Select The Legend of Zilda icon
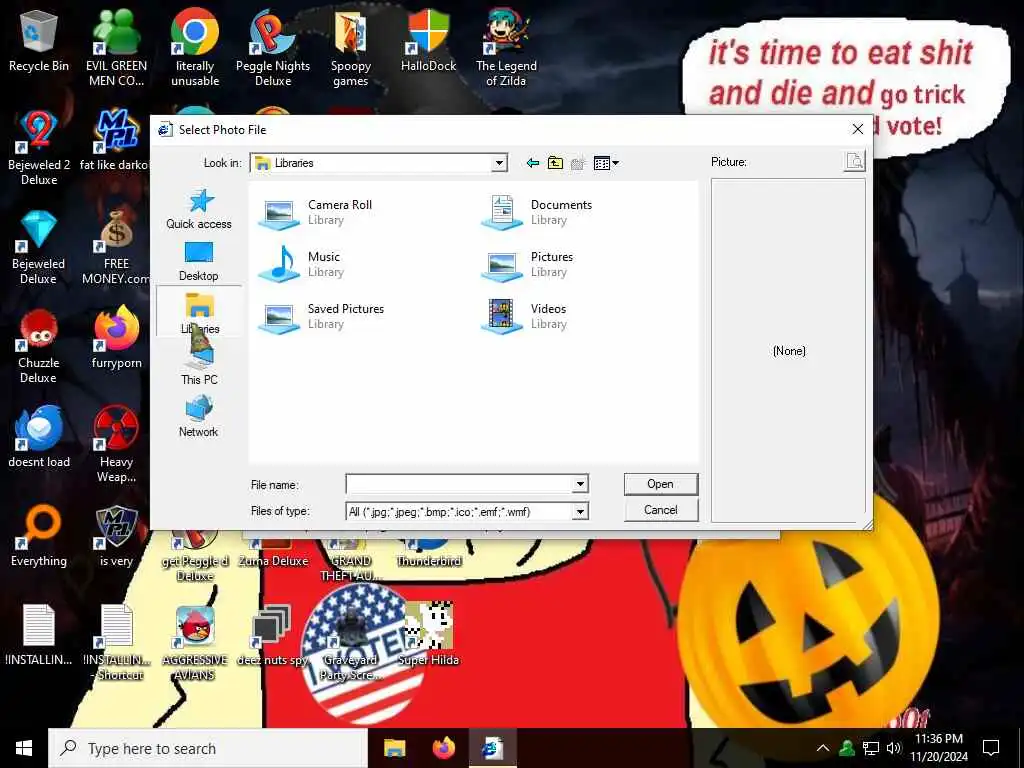The width and height of the screenshot is (1024, 768). (x=506, y=47)
